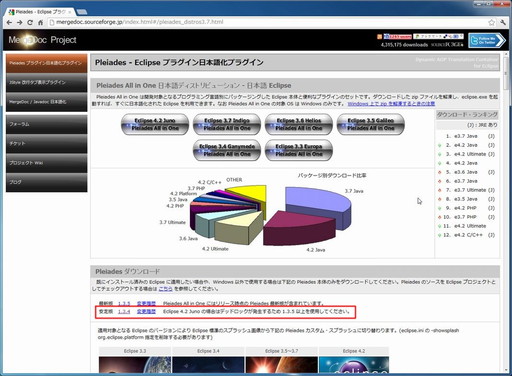Click the こちら link in the Pleiades download text
512x376 pixels.
[166, 289]
